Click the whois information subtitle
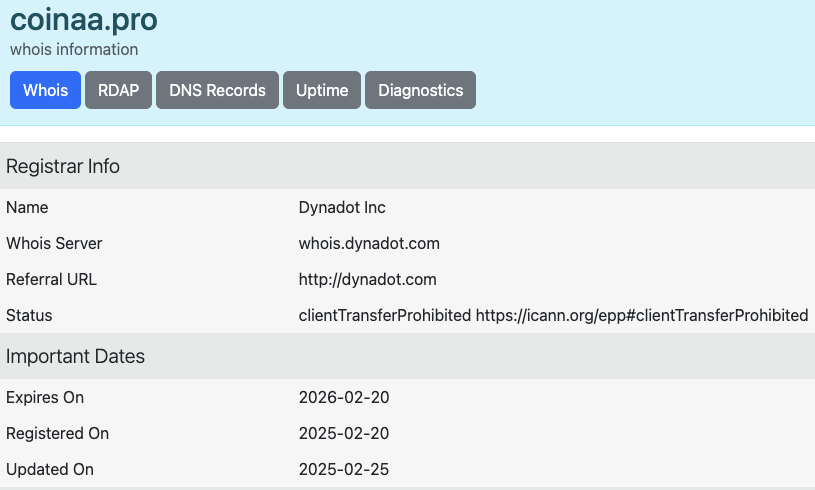The height and width of the screenshot is (490, 815). [74, 49]
